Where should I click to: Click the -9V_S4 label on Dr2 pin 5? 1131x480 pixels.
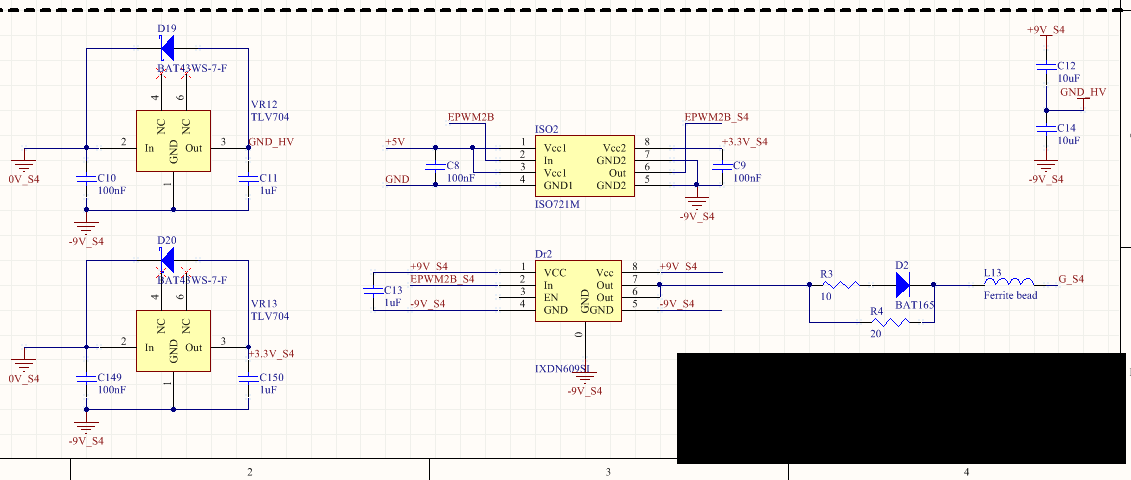(x=677, y=304)
